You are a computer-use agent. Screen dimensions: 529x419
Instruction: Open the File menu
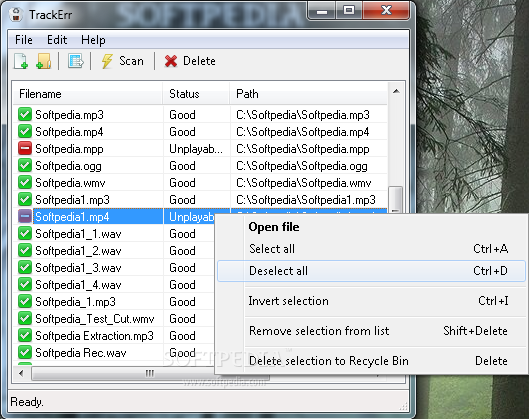pyautogui.click(x=24, y=40)
